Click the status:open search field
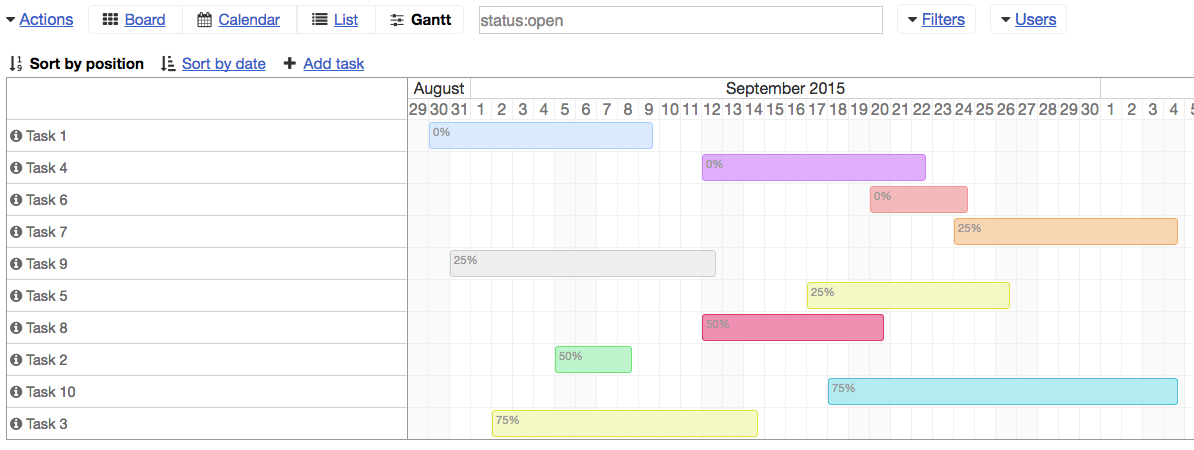Image resolution: width=1194 pixels, height=450 pixels. point(680,20)
